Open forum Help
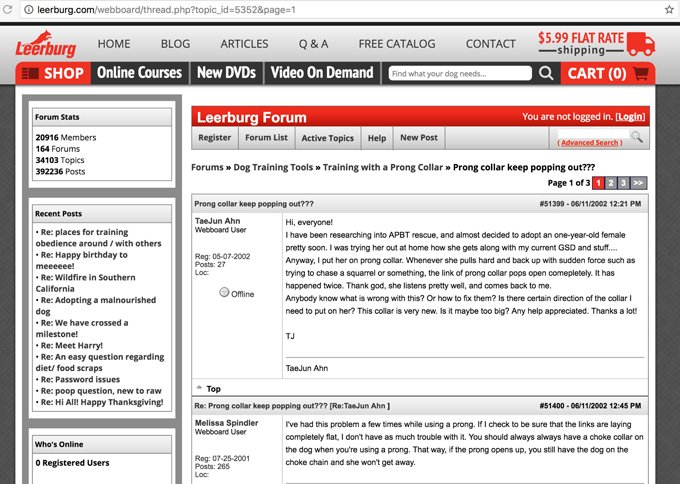Image resolution: width=680 pixels, height=484 pixels. 377,137
